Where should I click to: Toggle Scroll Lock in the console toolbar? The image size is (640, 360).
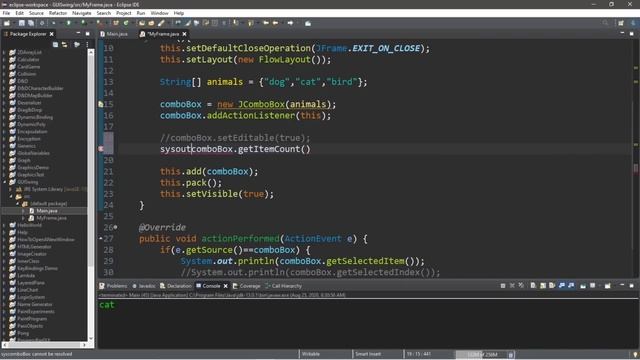(x=543, y=286)
